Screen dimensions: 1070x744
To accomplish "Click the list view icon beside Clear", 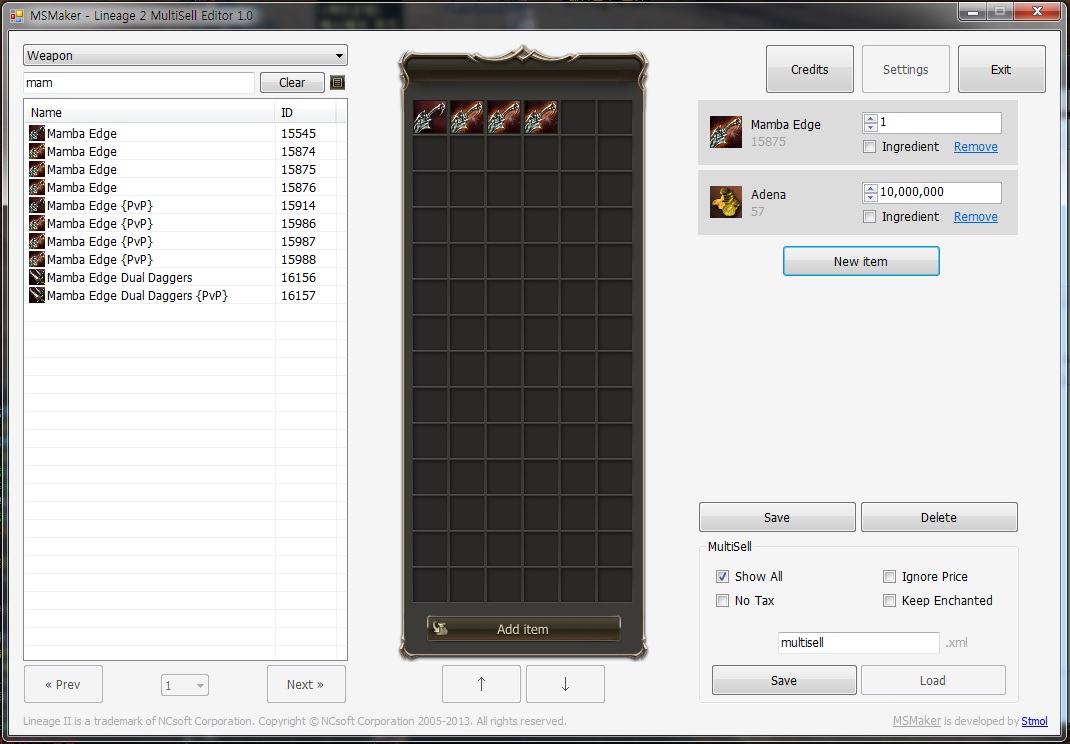I will pos(337,83).
